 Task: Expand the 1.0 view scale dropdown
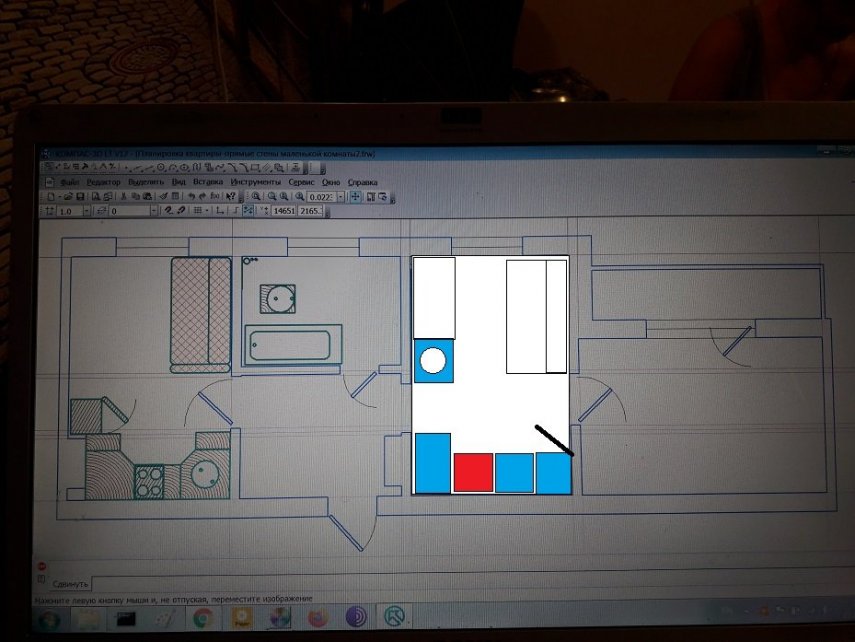[x=86, y=212]
